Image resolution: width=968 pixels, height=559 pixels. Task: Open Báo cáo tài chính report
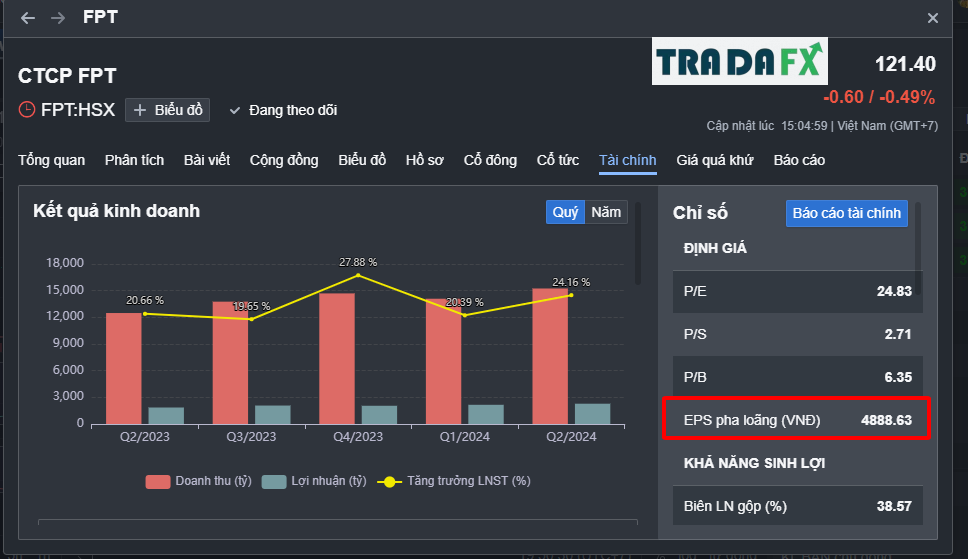tap(846, 213)
